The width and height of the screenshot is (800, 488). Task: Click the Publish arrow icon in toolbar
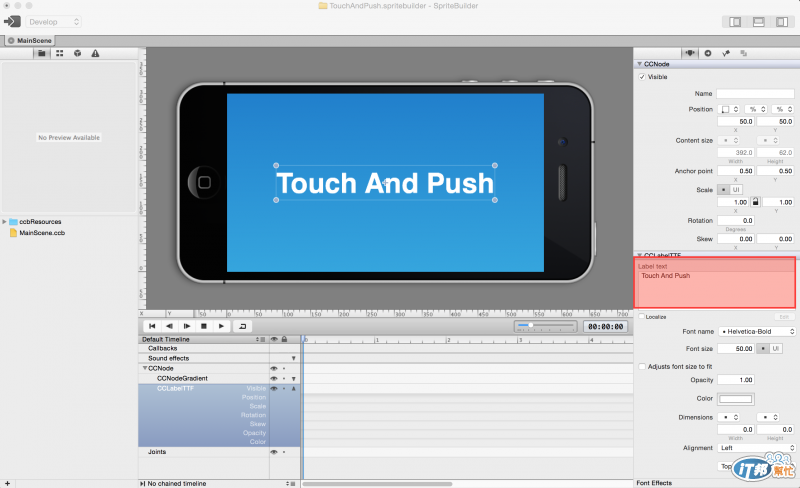click(12, 21)
